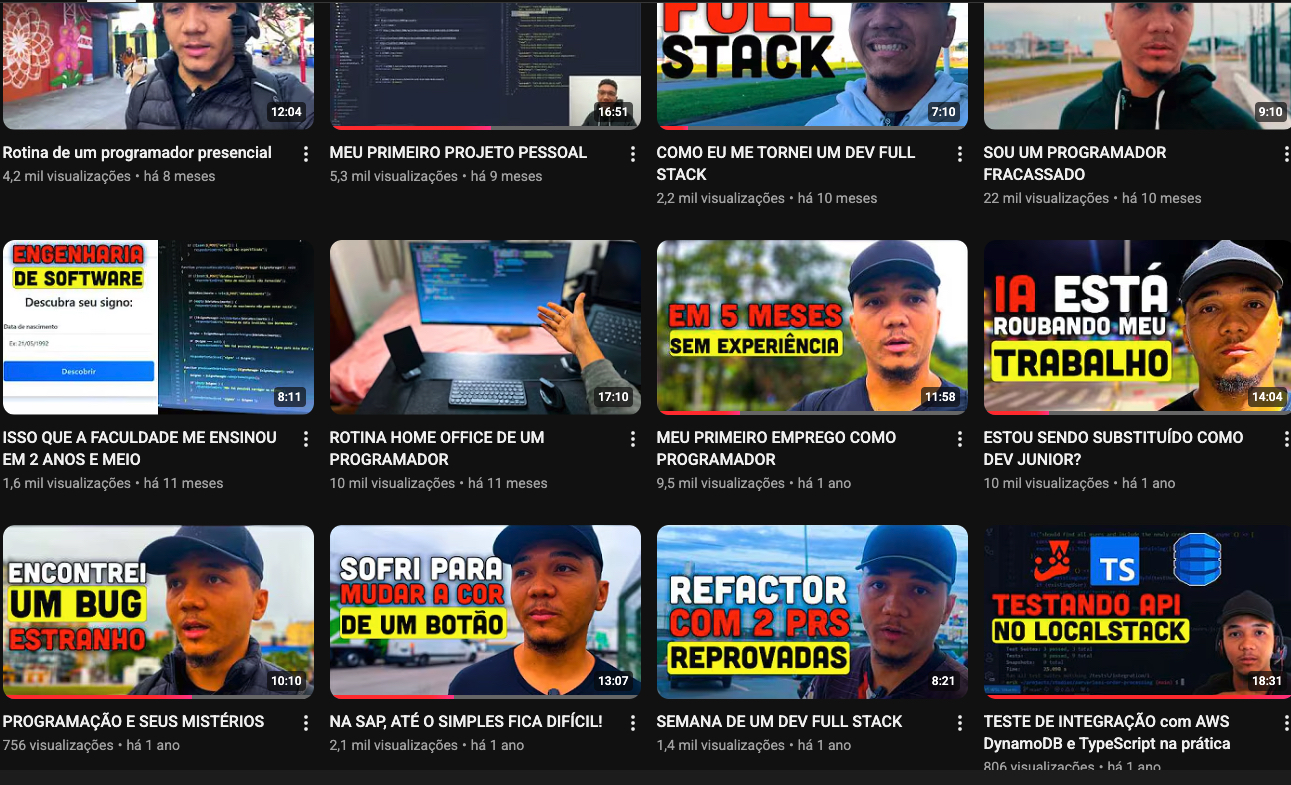Open options menu for COMO EU ME TORNEI UM DEV FULL STACK

[x=960, y=154]
